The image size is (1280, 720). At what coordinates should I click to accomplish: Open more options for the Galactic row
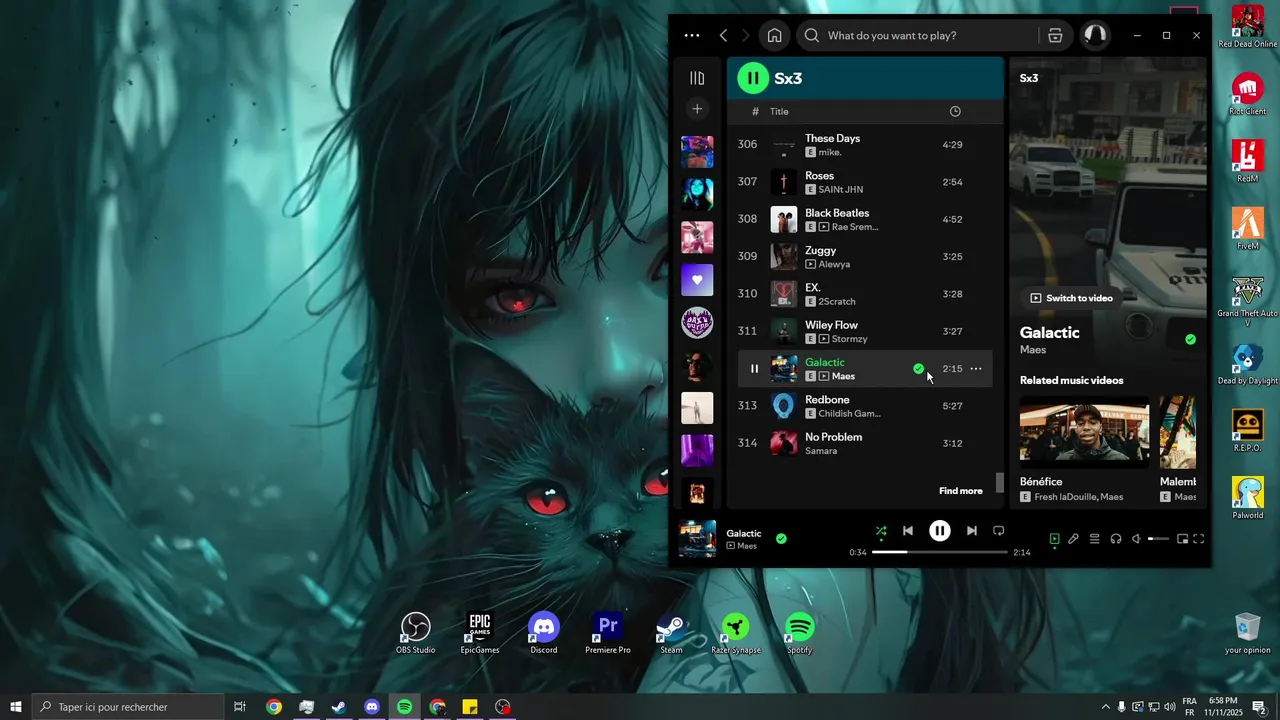point(976,368)
